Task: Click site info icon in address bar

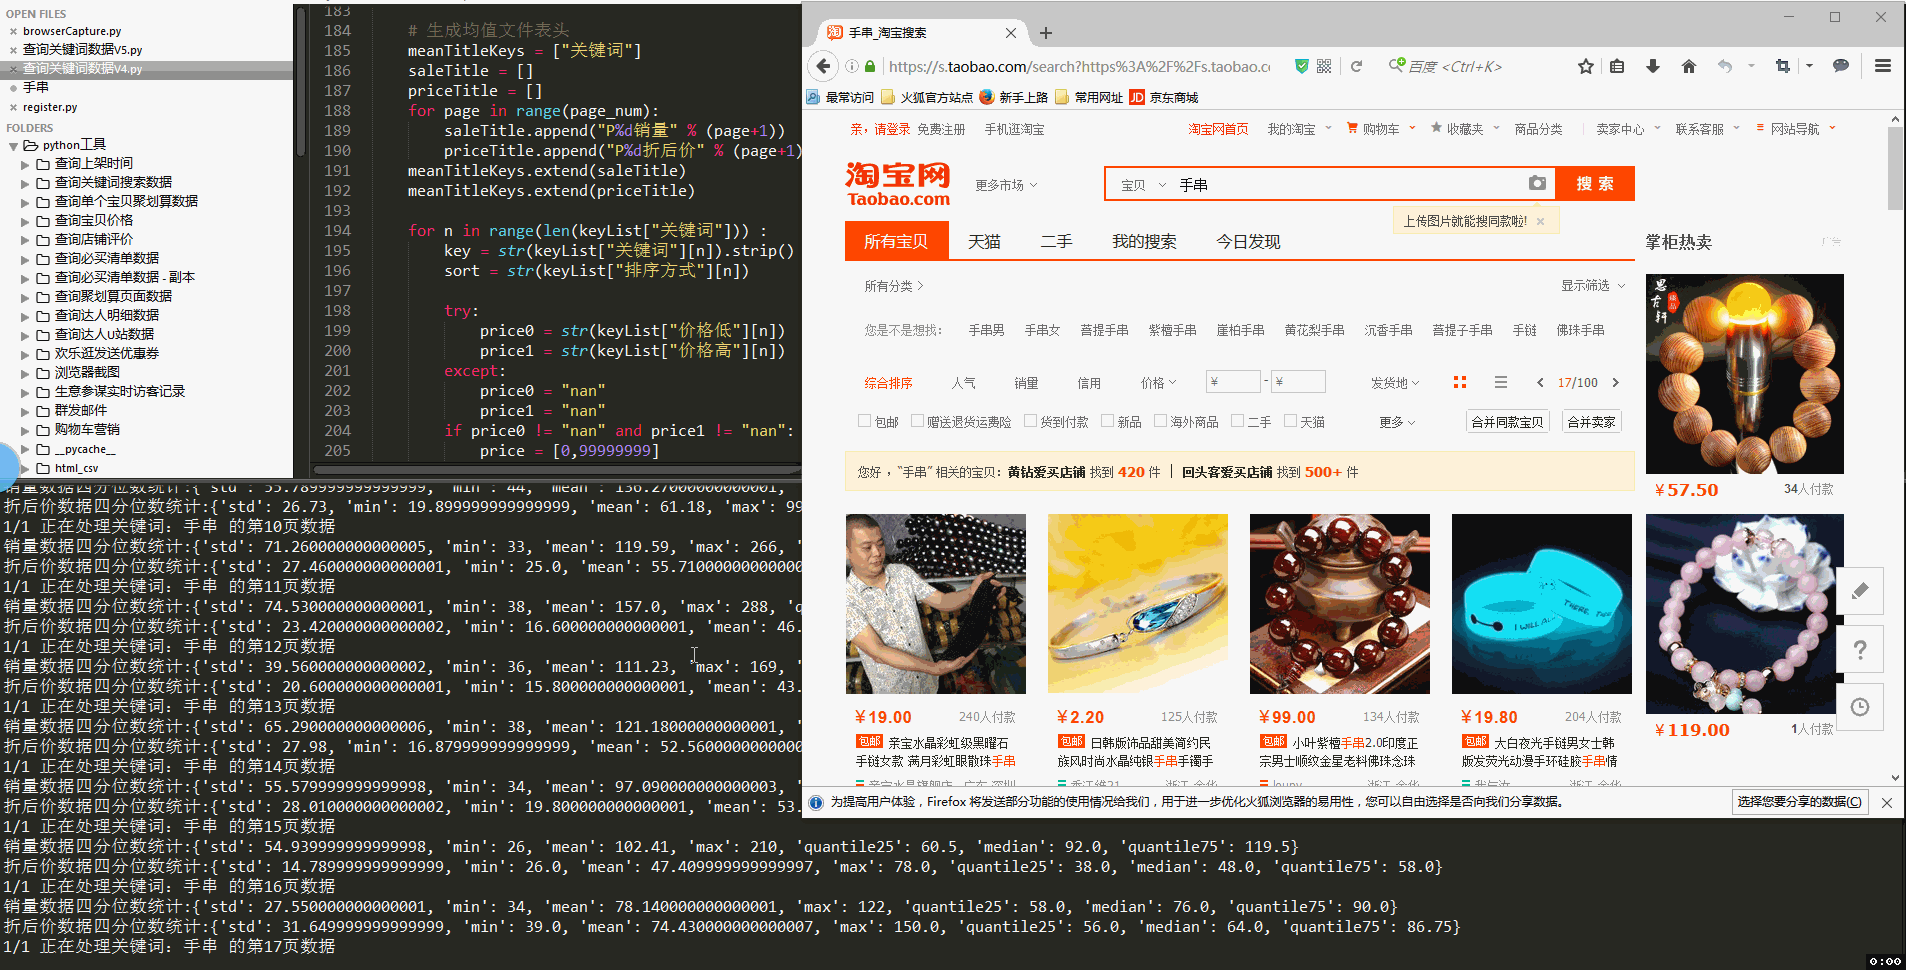Action: (852, 66)
